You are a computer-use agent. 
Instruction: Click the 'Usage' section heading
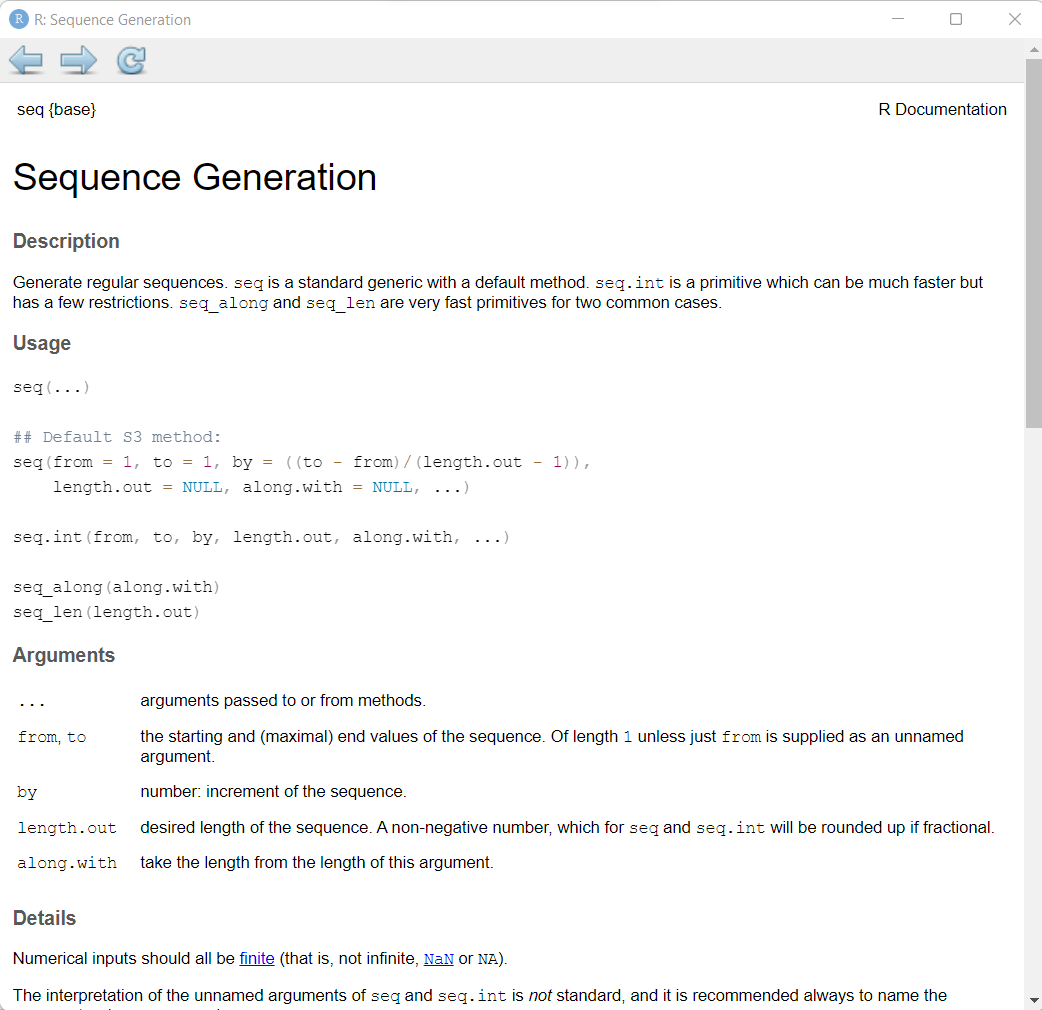[x=42, y=343]
